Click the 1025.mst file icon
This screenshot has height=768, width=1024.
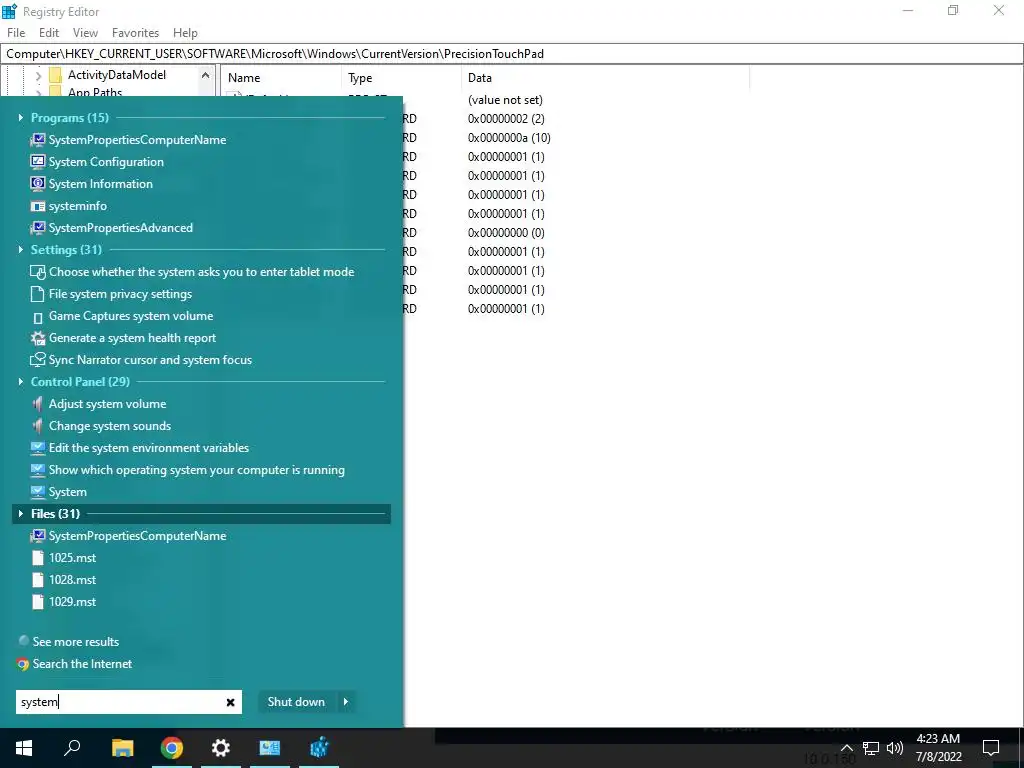(38, 558)
